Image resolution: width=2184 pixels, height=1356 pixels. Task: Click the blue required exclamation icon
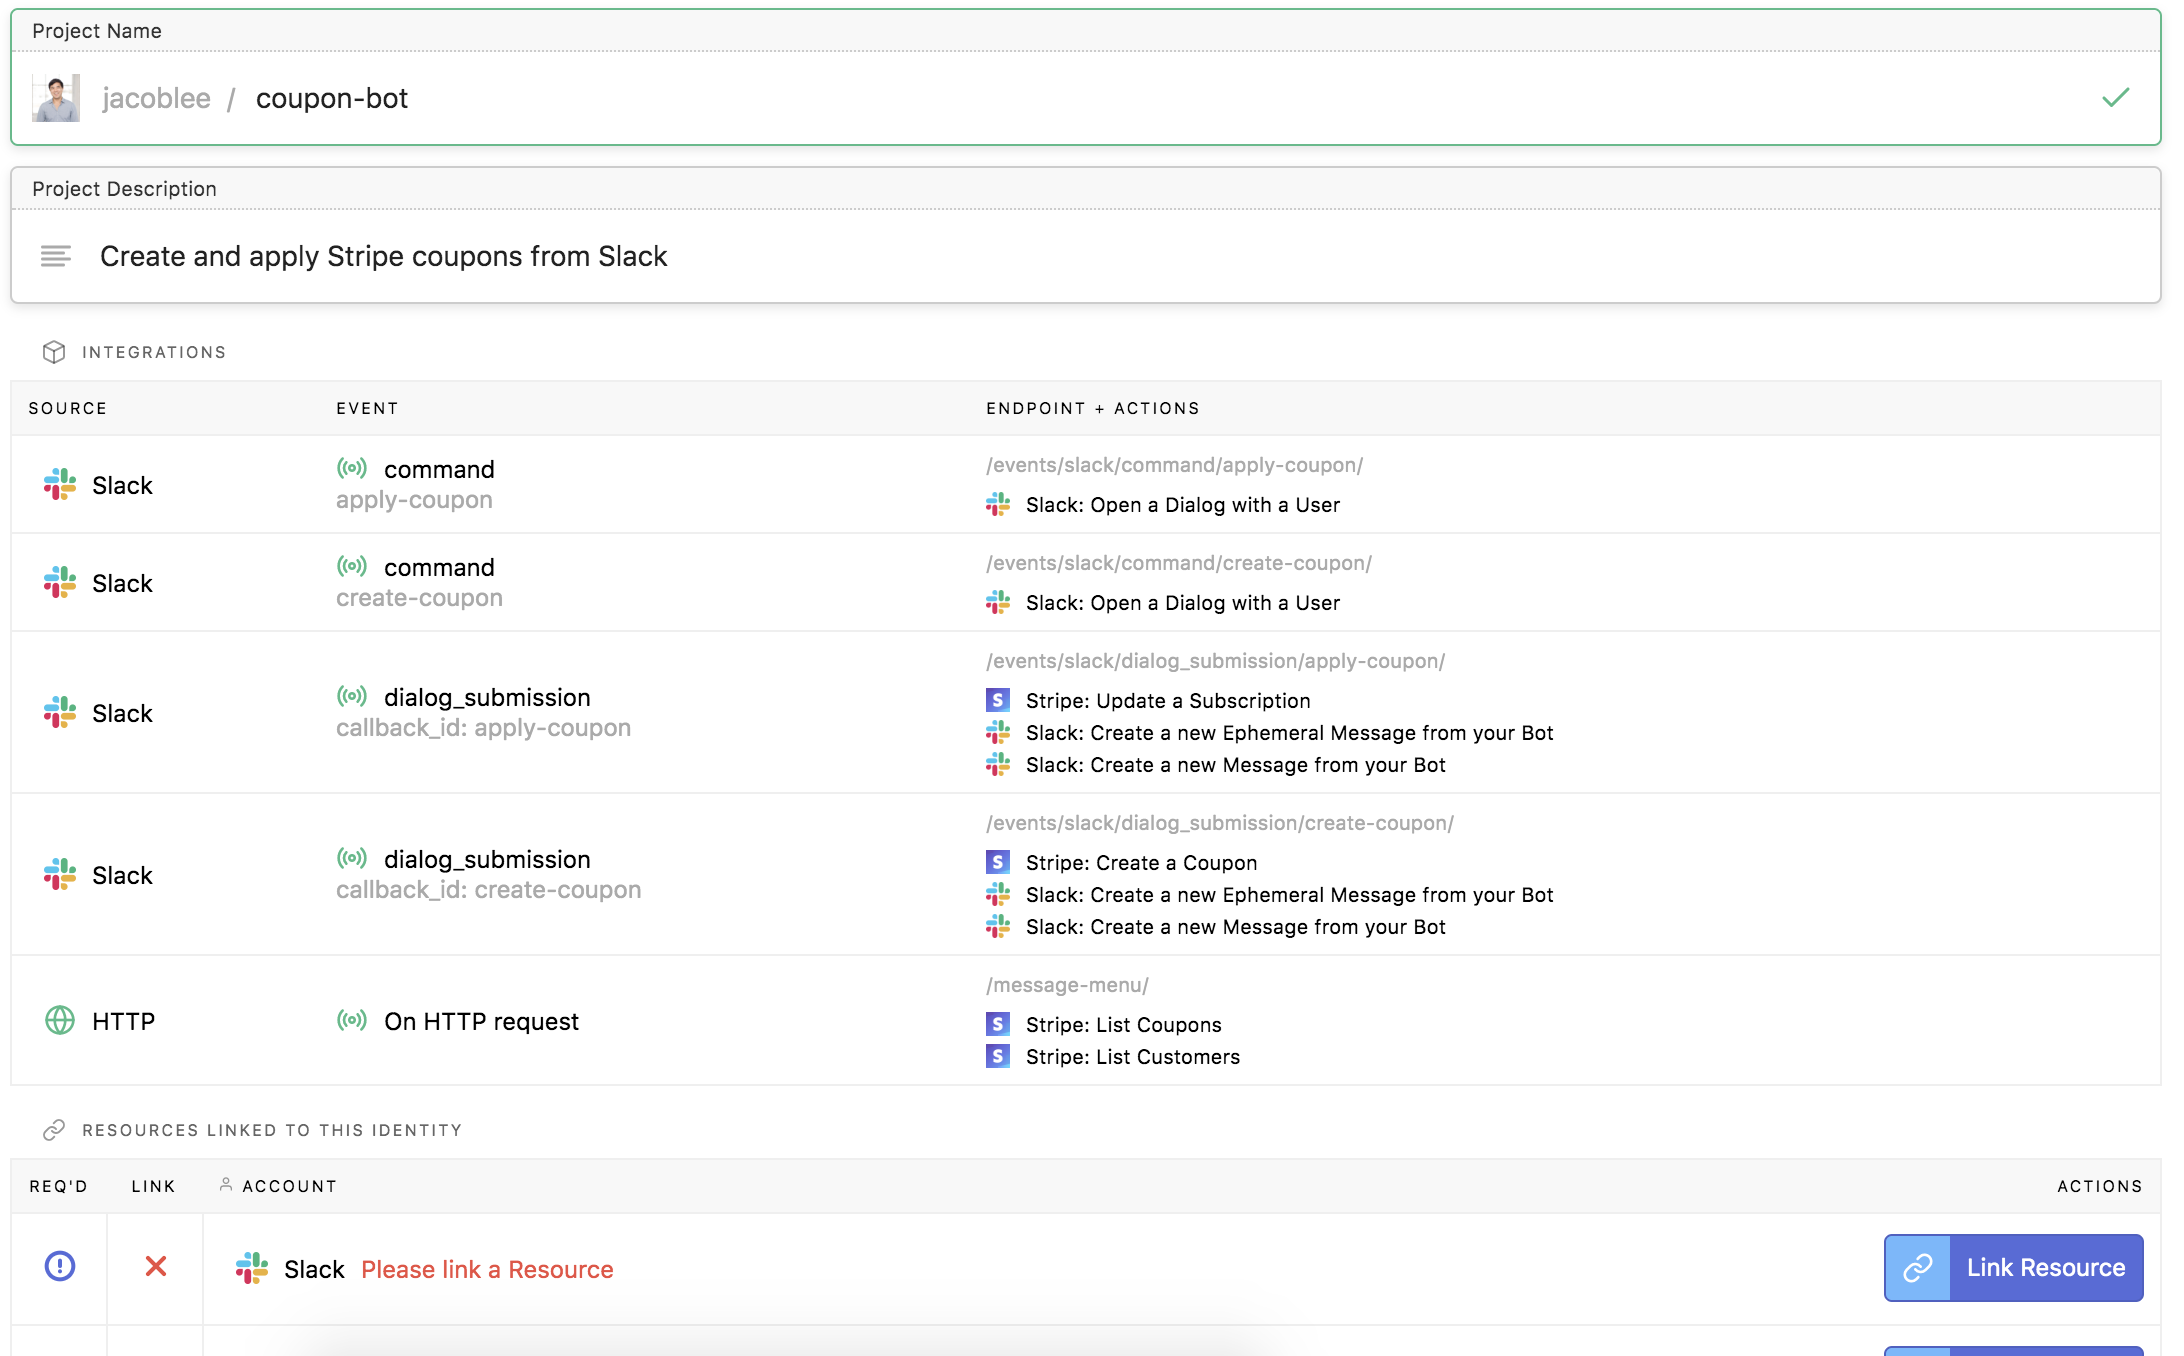(60, 1267)
